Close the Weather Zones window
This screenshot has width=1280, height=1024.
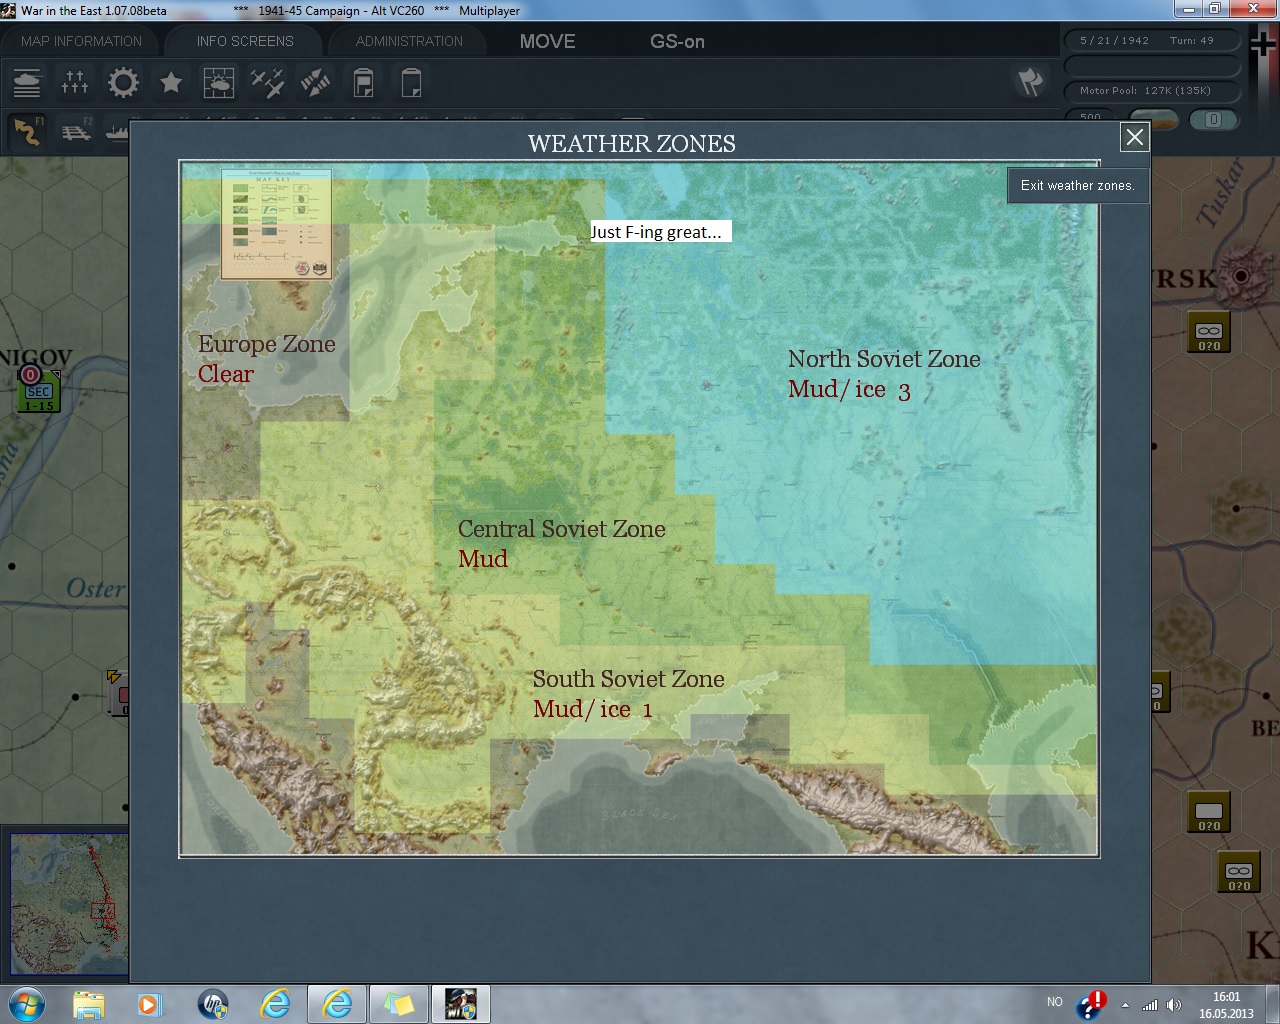click(1134, 137)
